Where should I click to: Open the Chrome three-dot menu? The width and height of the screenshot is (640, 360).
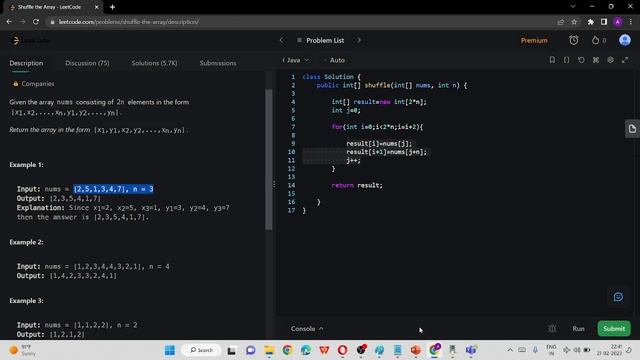click(631, 22)
